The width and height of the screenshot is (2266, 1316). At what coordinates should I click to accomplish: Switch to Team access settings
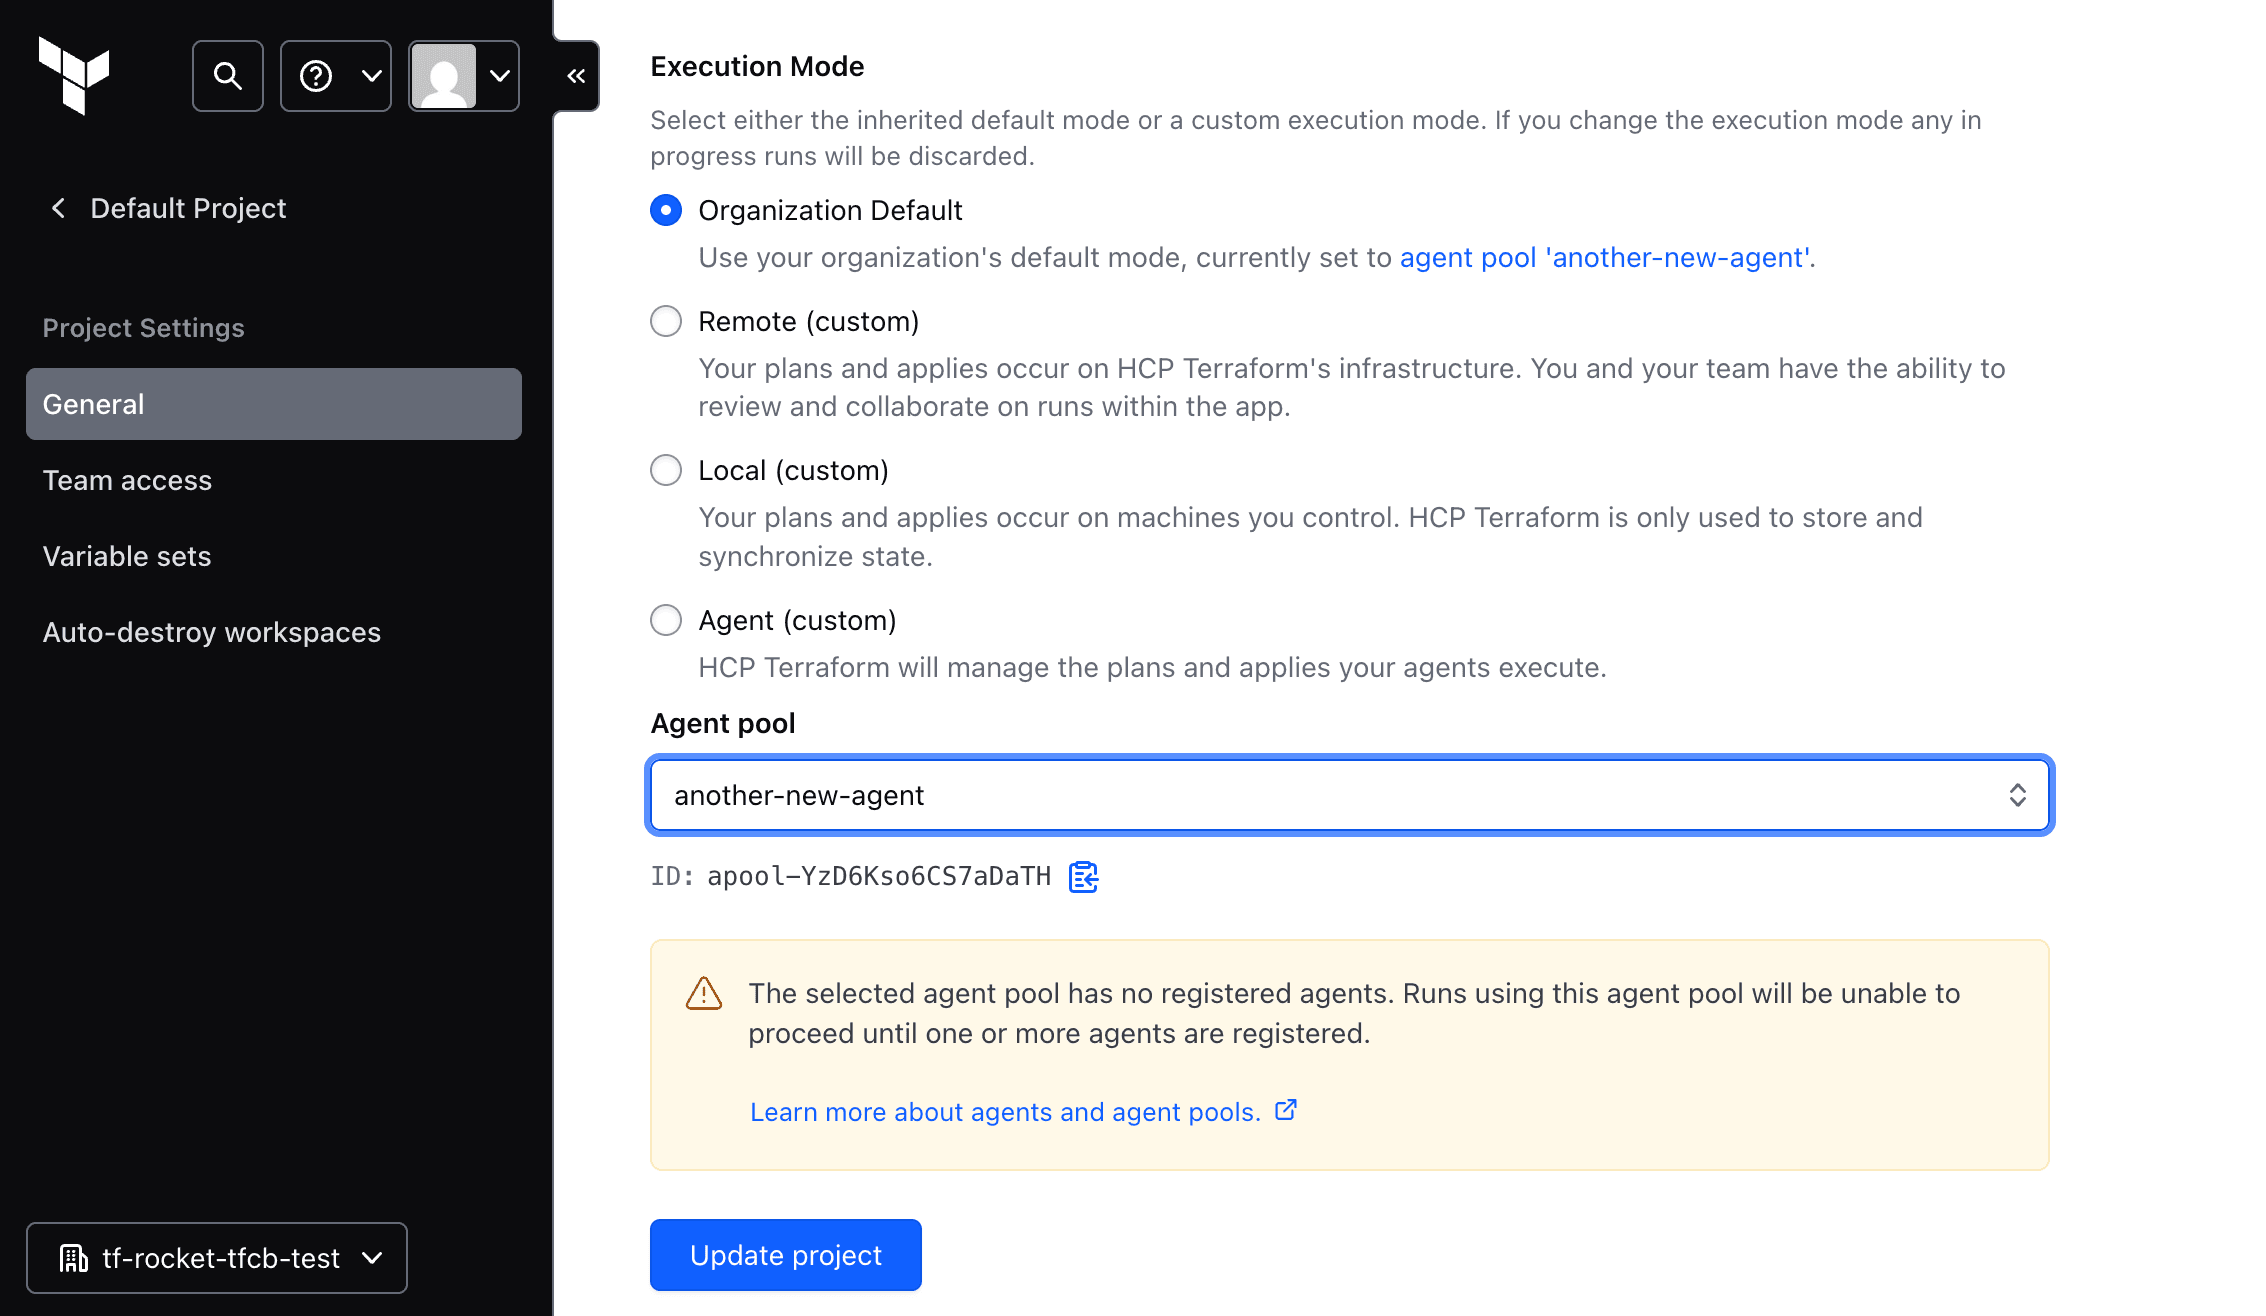coord(127,480)
